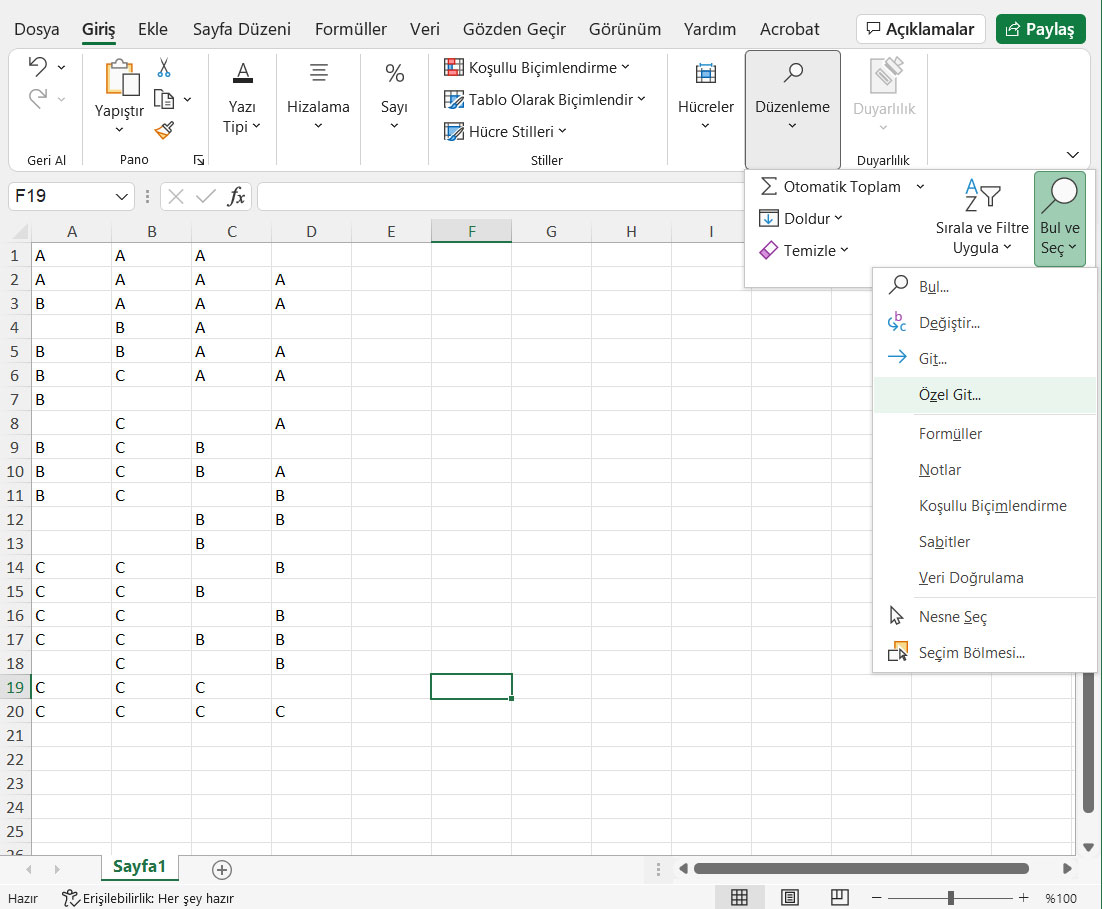
Task: Switch to Page Break Preview icon
Action: [839, 898]
